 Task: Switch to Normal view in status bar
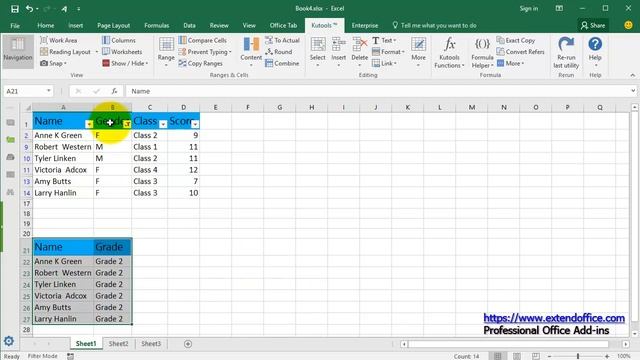[498, 356]
